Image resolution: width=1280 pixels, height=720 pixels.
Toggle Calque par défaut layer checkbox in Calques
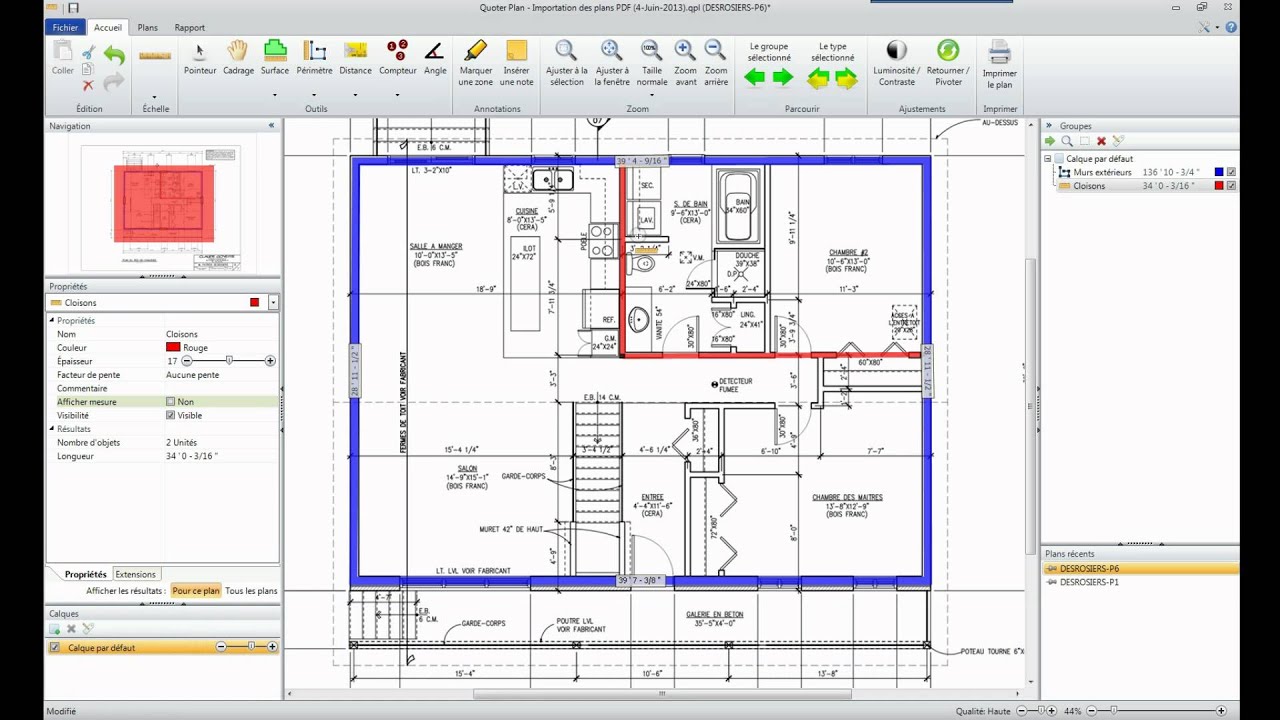coord(55,647)
